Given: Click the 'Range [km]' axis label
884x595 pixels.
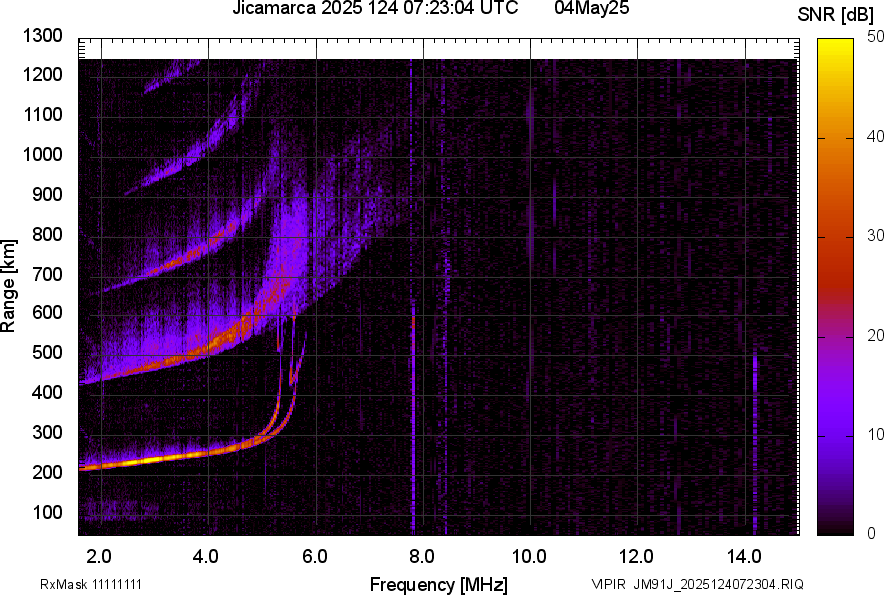Looking at the screenshot, I should click(8, 286).
